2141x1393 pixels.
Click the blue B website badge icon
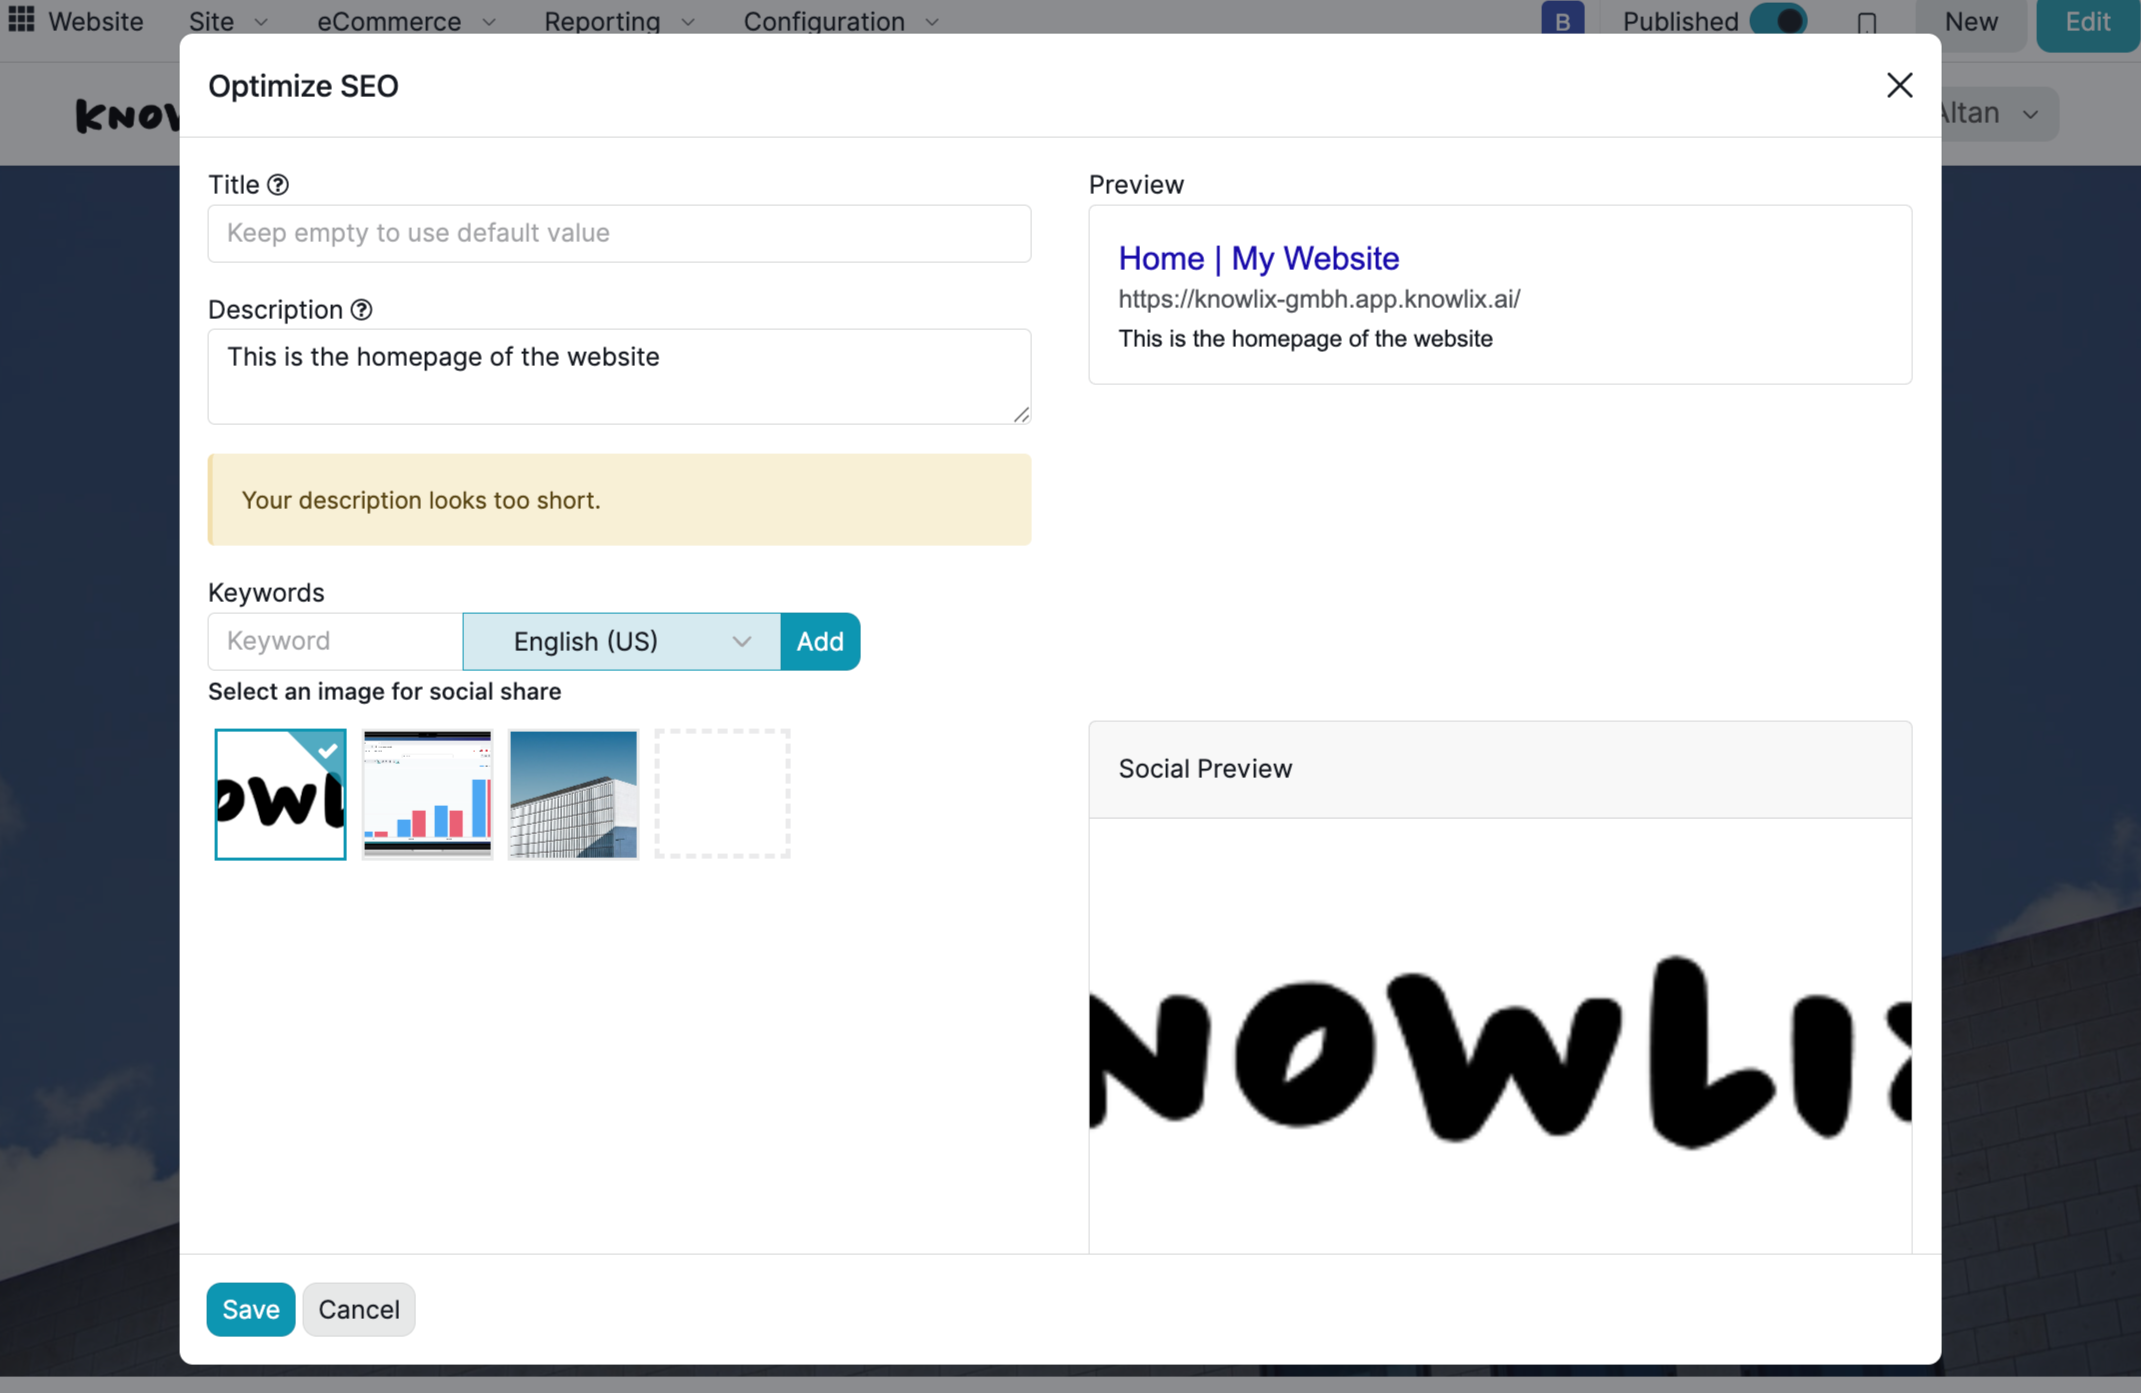1562,21
